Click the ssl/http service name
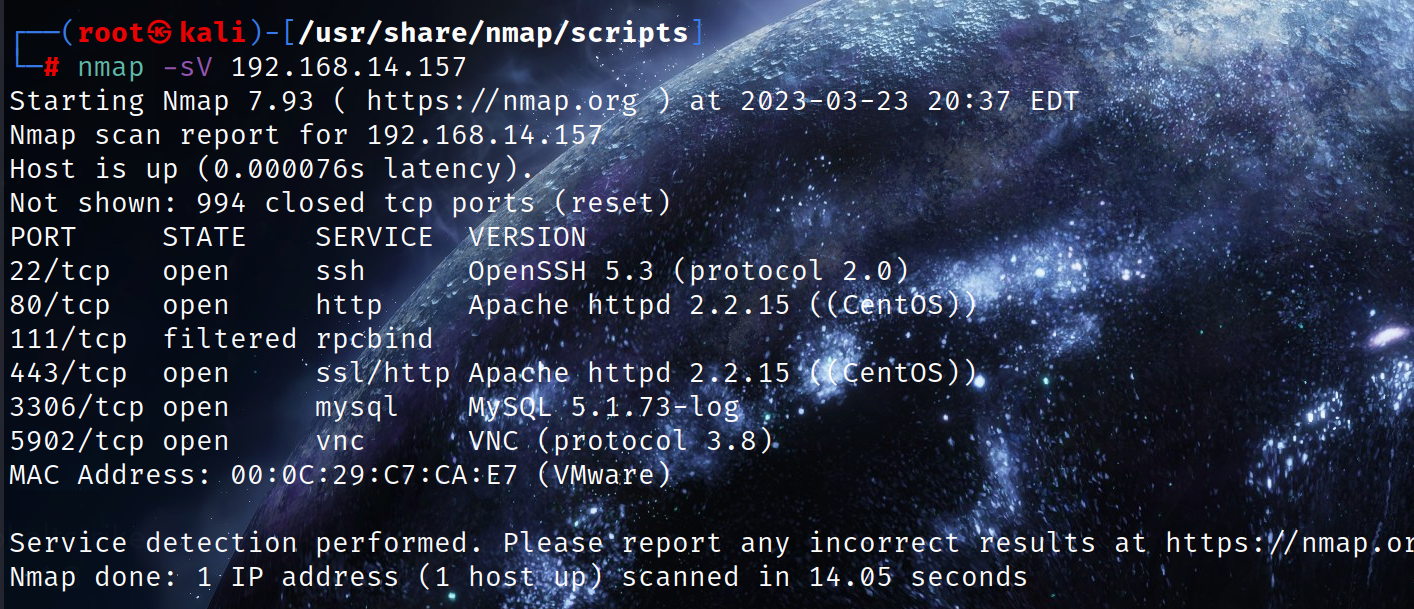This screenshot has width=1414, height=609. click(x=383, y=373)
